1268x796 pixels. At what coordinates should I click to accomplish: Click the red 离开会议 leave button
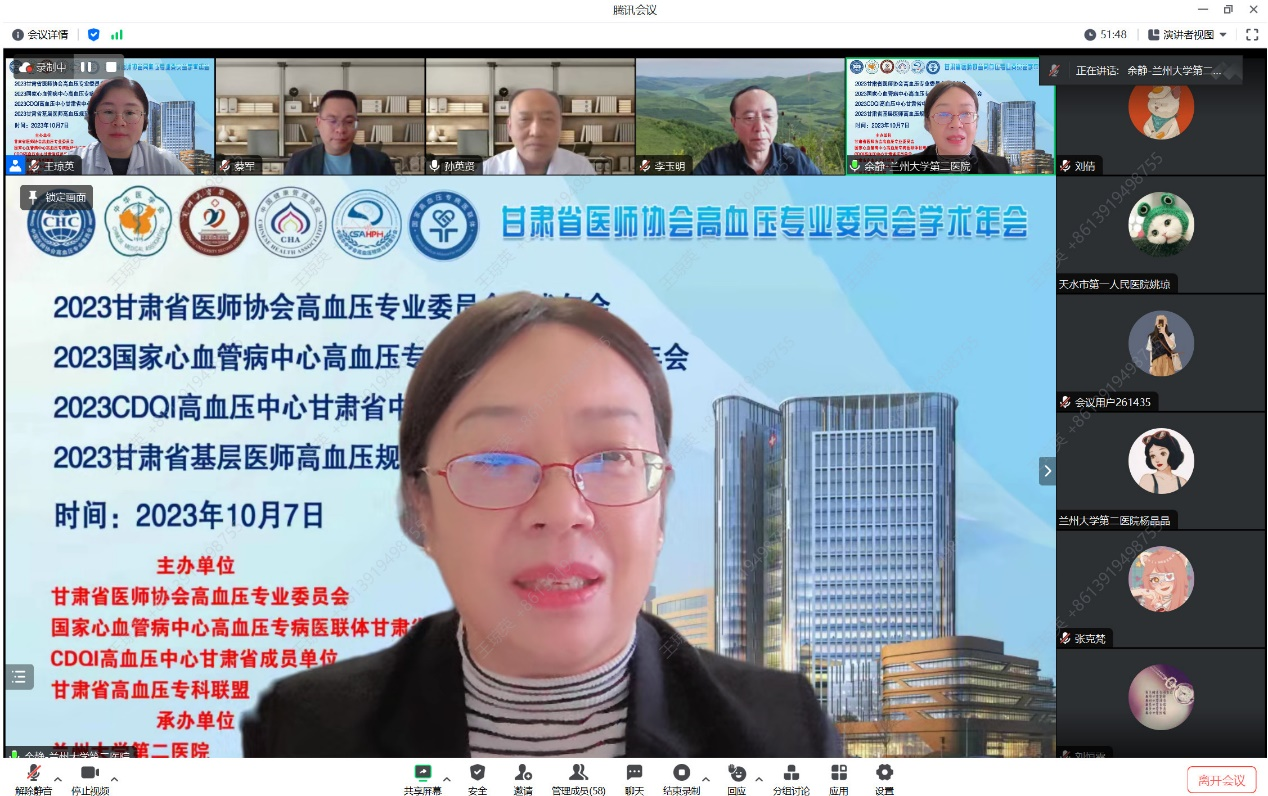click(1221, 780)
